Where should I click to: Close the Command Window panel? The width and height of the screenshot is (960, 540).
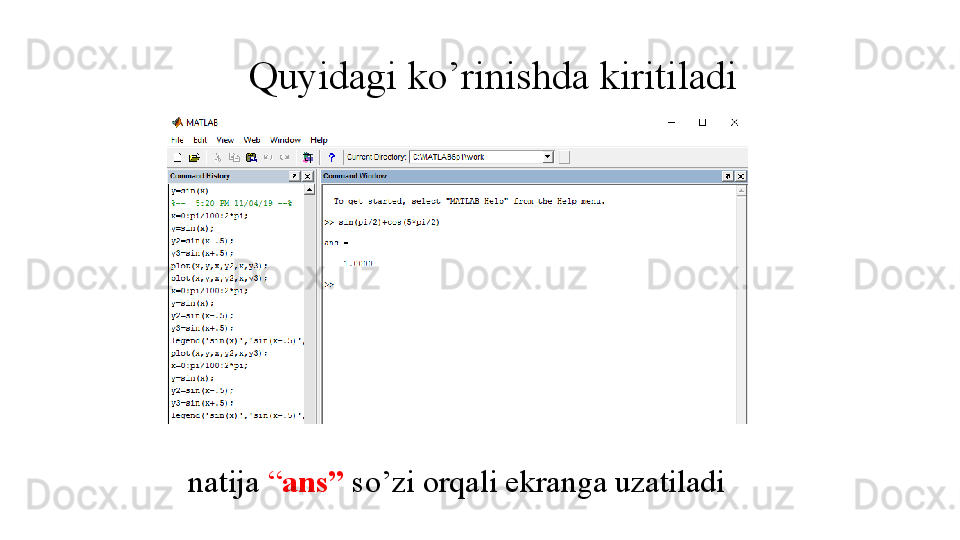(x=741, y=176)
